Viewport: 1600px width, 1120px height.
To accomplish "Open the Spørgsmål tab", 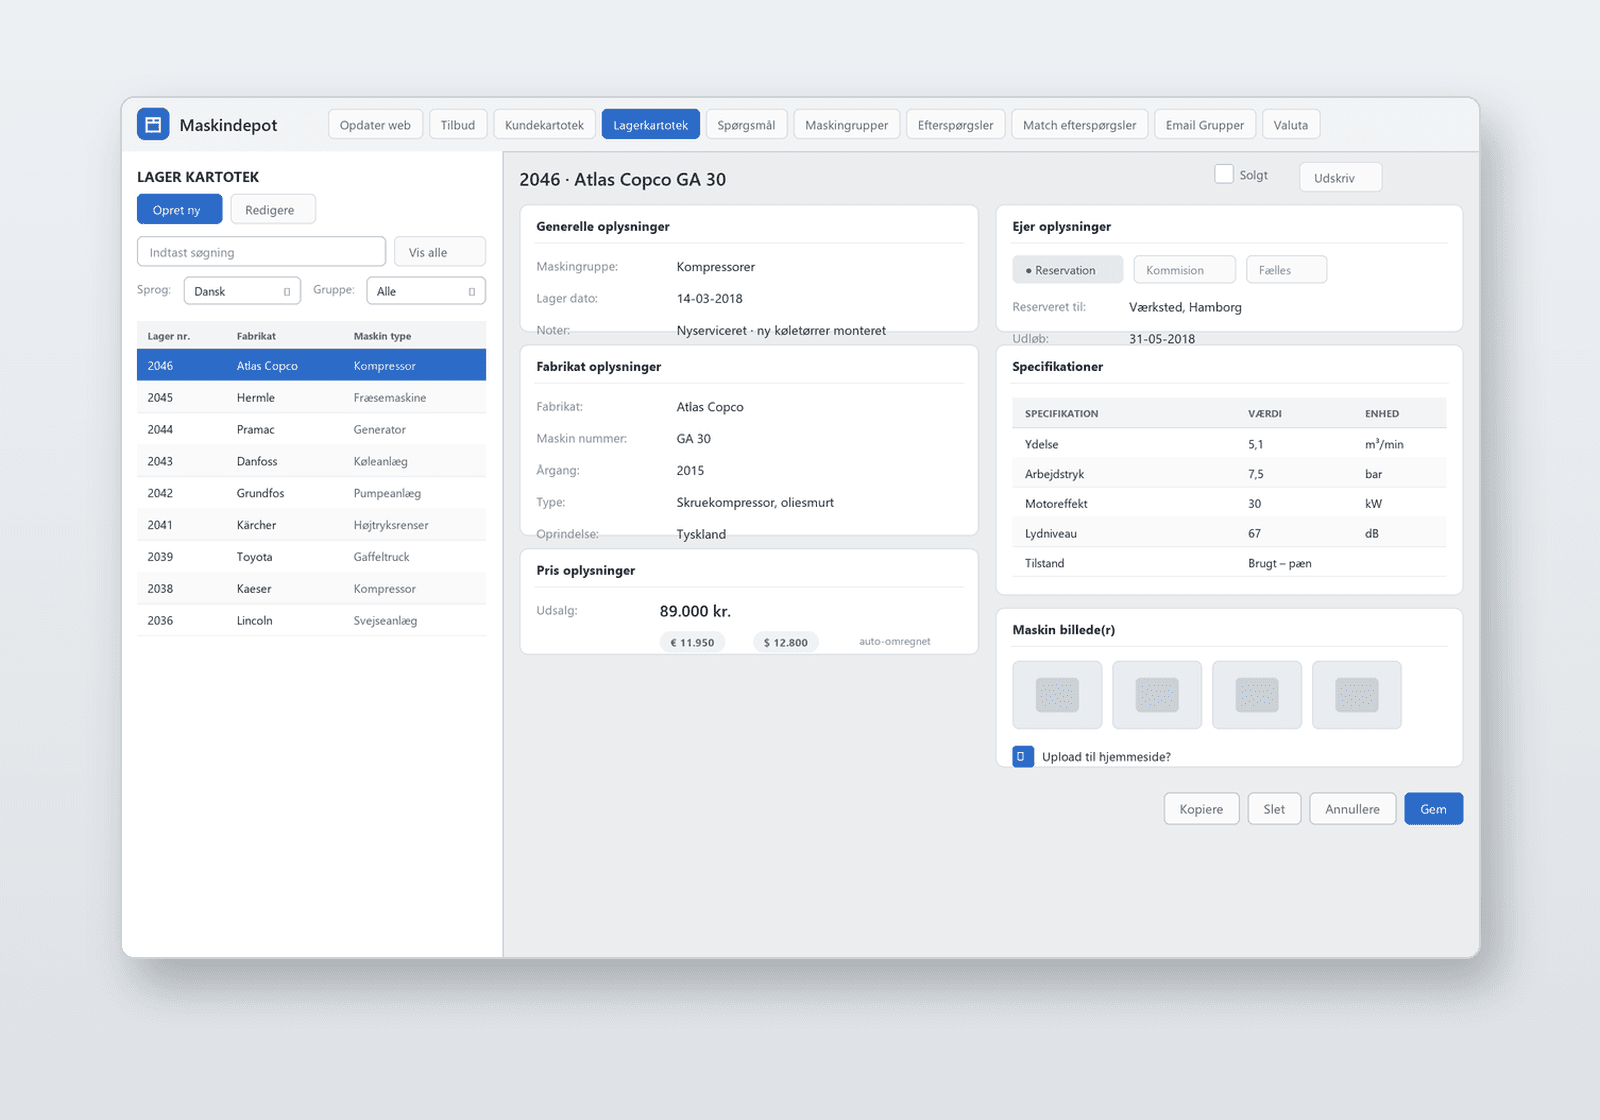I will coord(746,125).
